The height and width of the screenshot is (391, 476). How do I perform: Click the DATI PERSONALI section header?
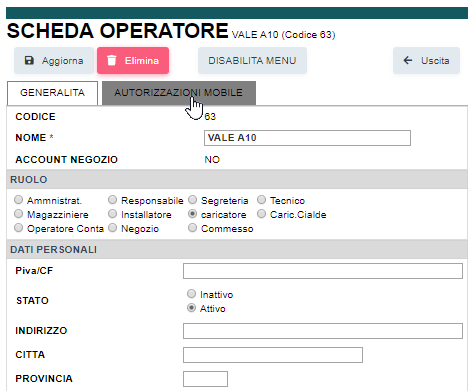pos(237,249)
